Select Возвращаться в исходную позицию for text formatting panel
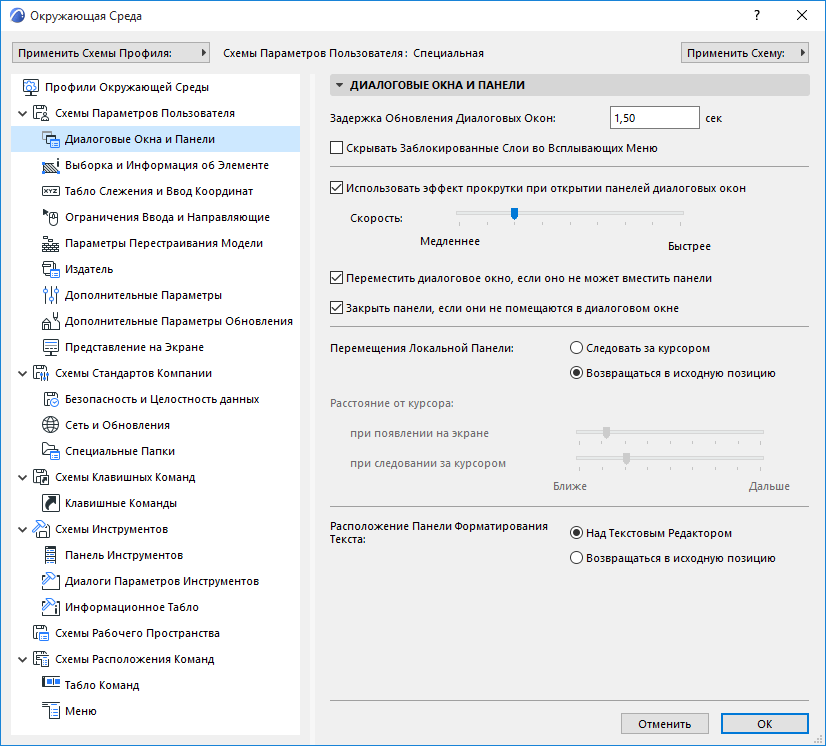The height and width of the screenshot is (746, 826). pyautogui.click(x=576, y=558)
